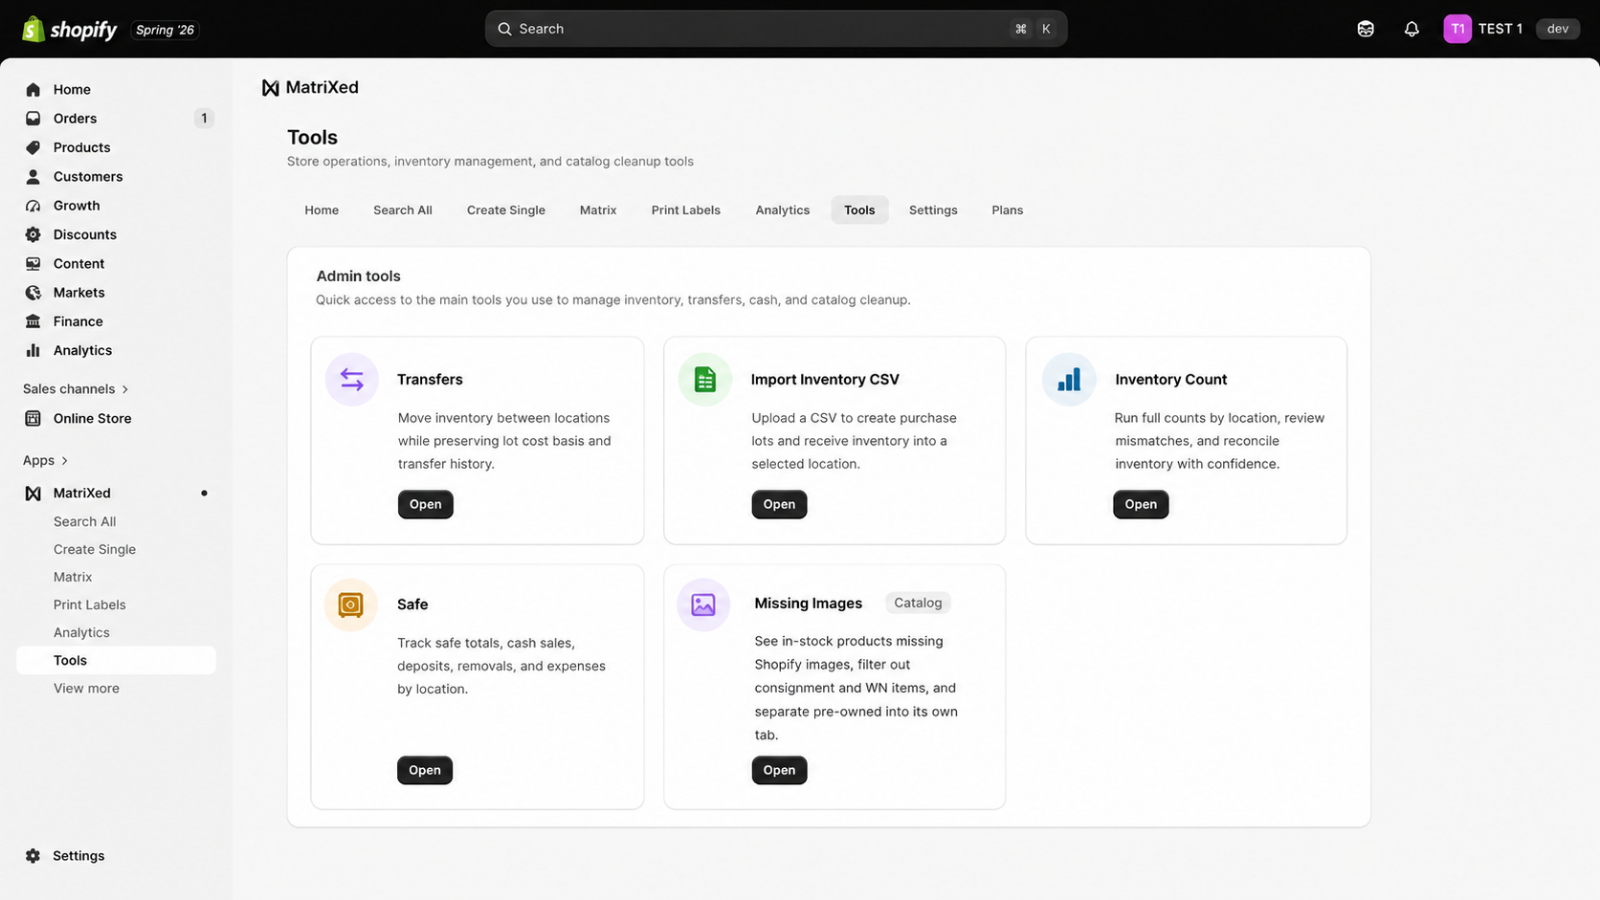The image size is (1600, 900).
Task: Click the Content icon in sidebar
Action: [33, 263]
